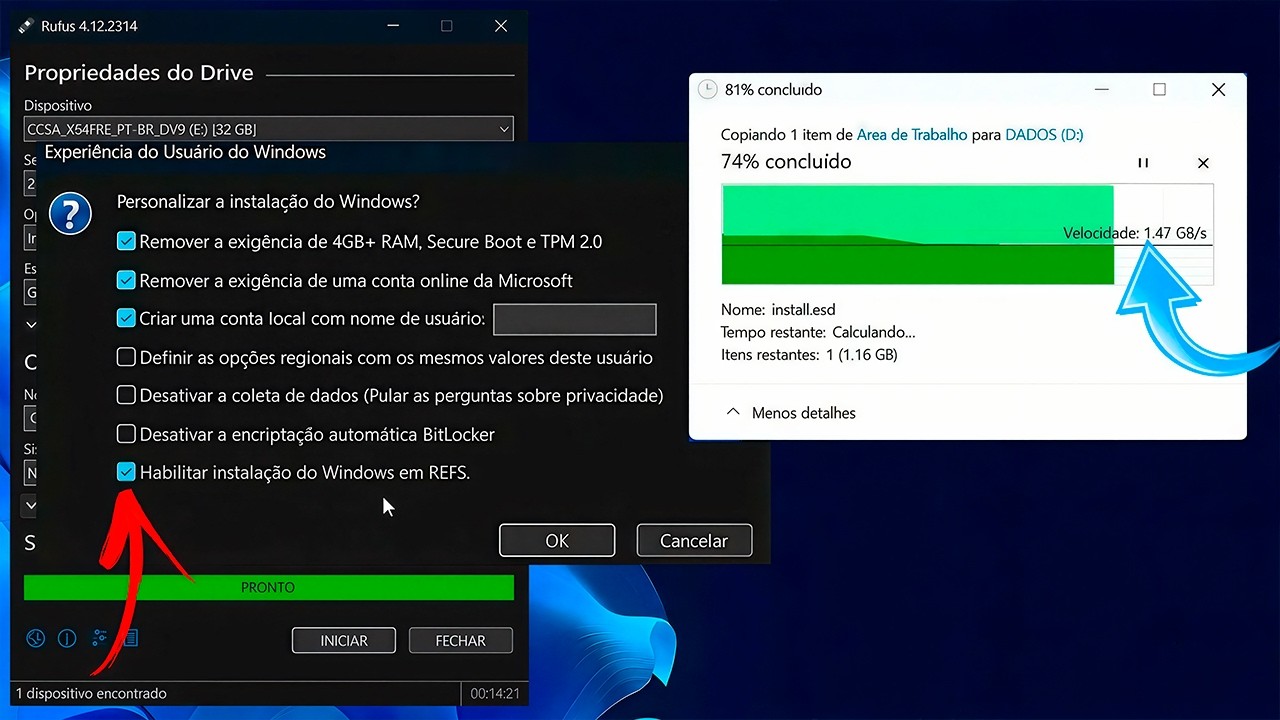Collapse the copy dialog with Menos detalhes
This screenshot has width=1280, height=720.
pos(791,412)
